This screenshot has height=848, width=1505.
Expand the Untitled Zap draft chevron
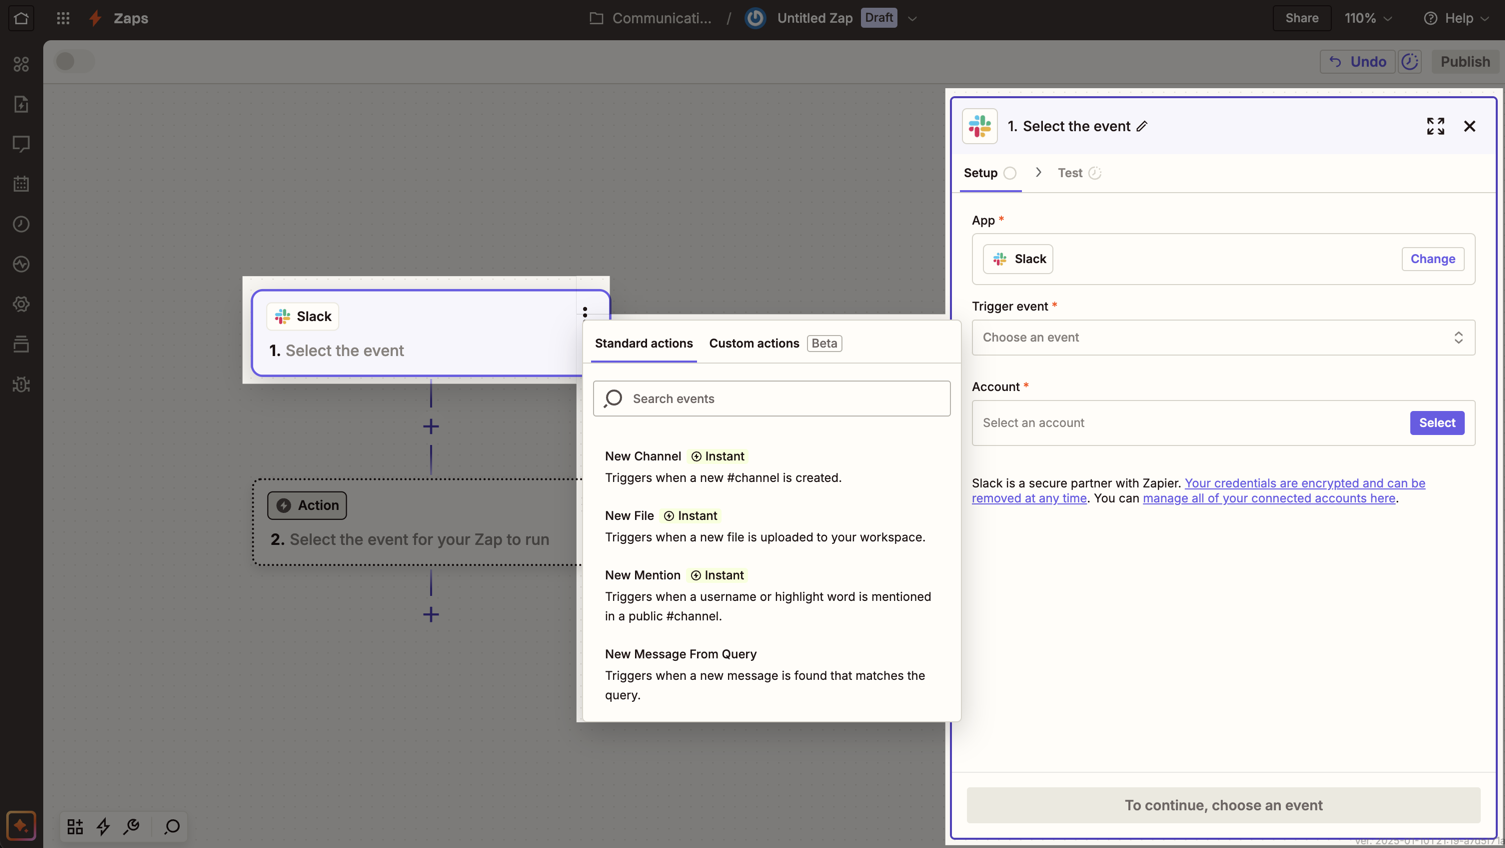pyautogui.click(x=912, y=19)
